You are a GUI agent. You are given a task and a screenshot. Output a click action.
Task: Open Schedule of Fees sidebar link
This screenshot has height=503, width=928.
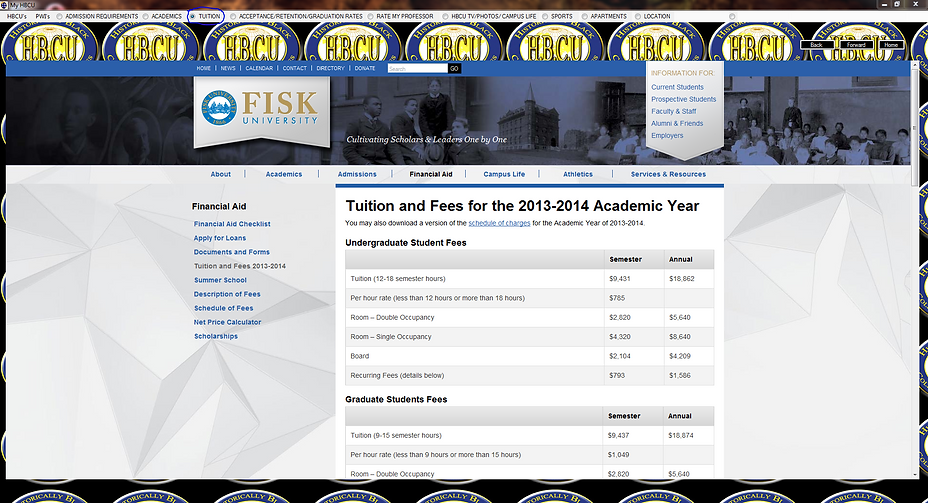click(223, 308)
